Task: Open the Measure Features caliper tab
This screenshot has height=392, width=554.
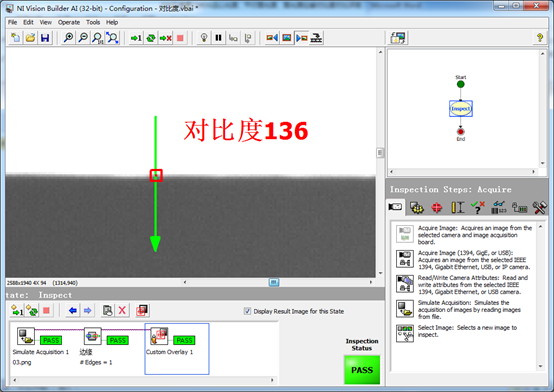Action: tap(458, 207)
